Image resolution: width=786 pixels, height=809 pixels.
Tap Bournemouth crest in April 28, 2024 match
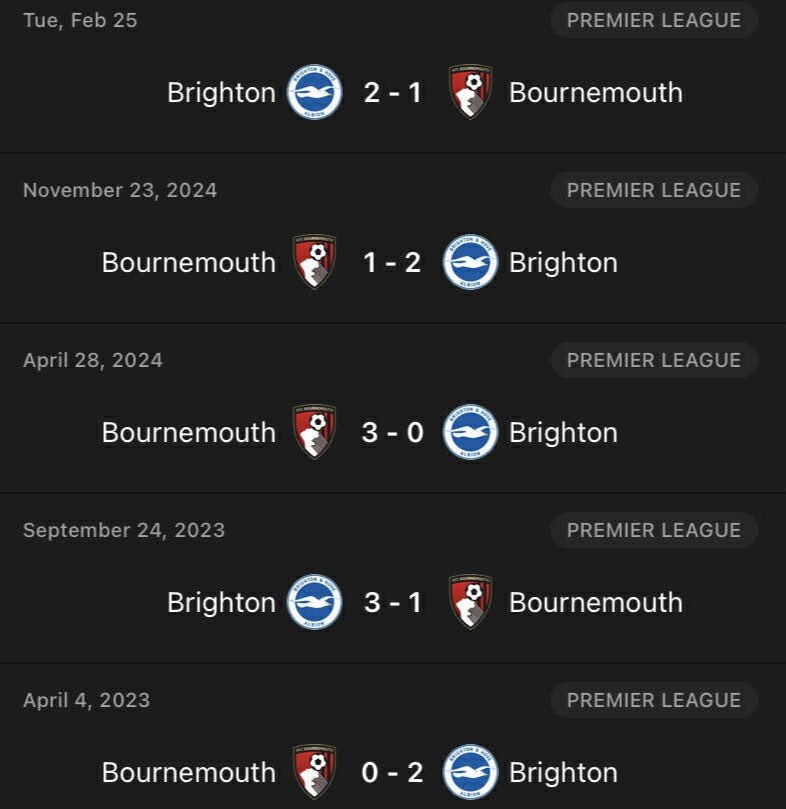[x=315, y=432]
